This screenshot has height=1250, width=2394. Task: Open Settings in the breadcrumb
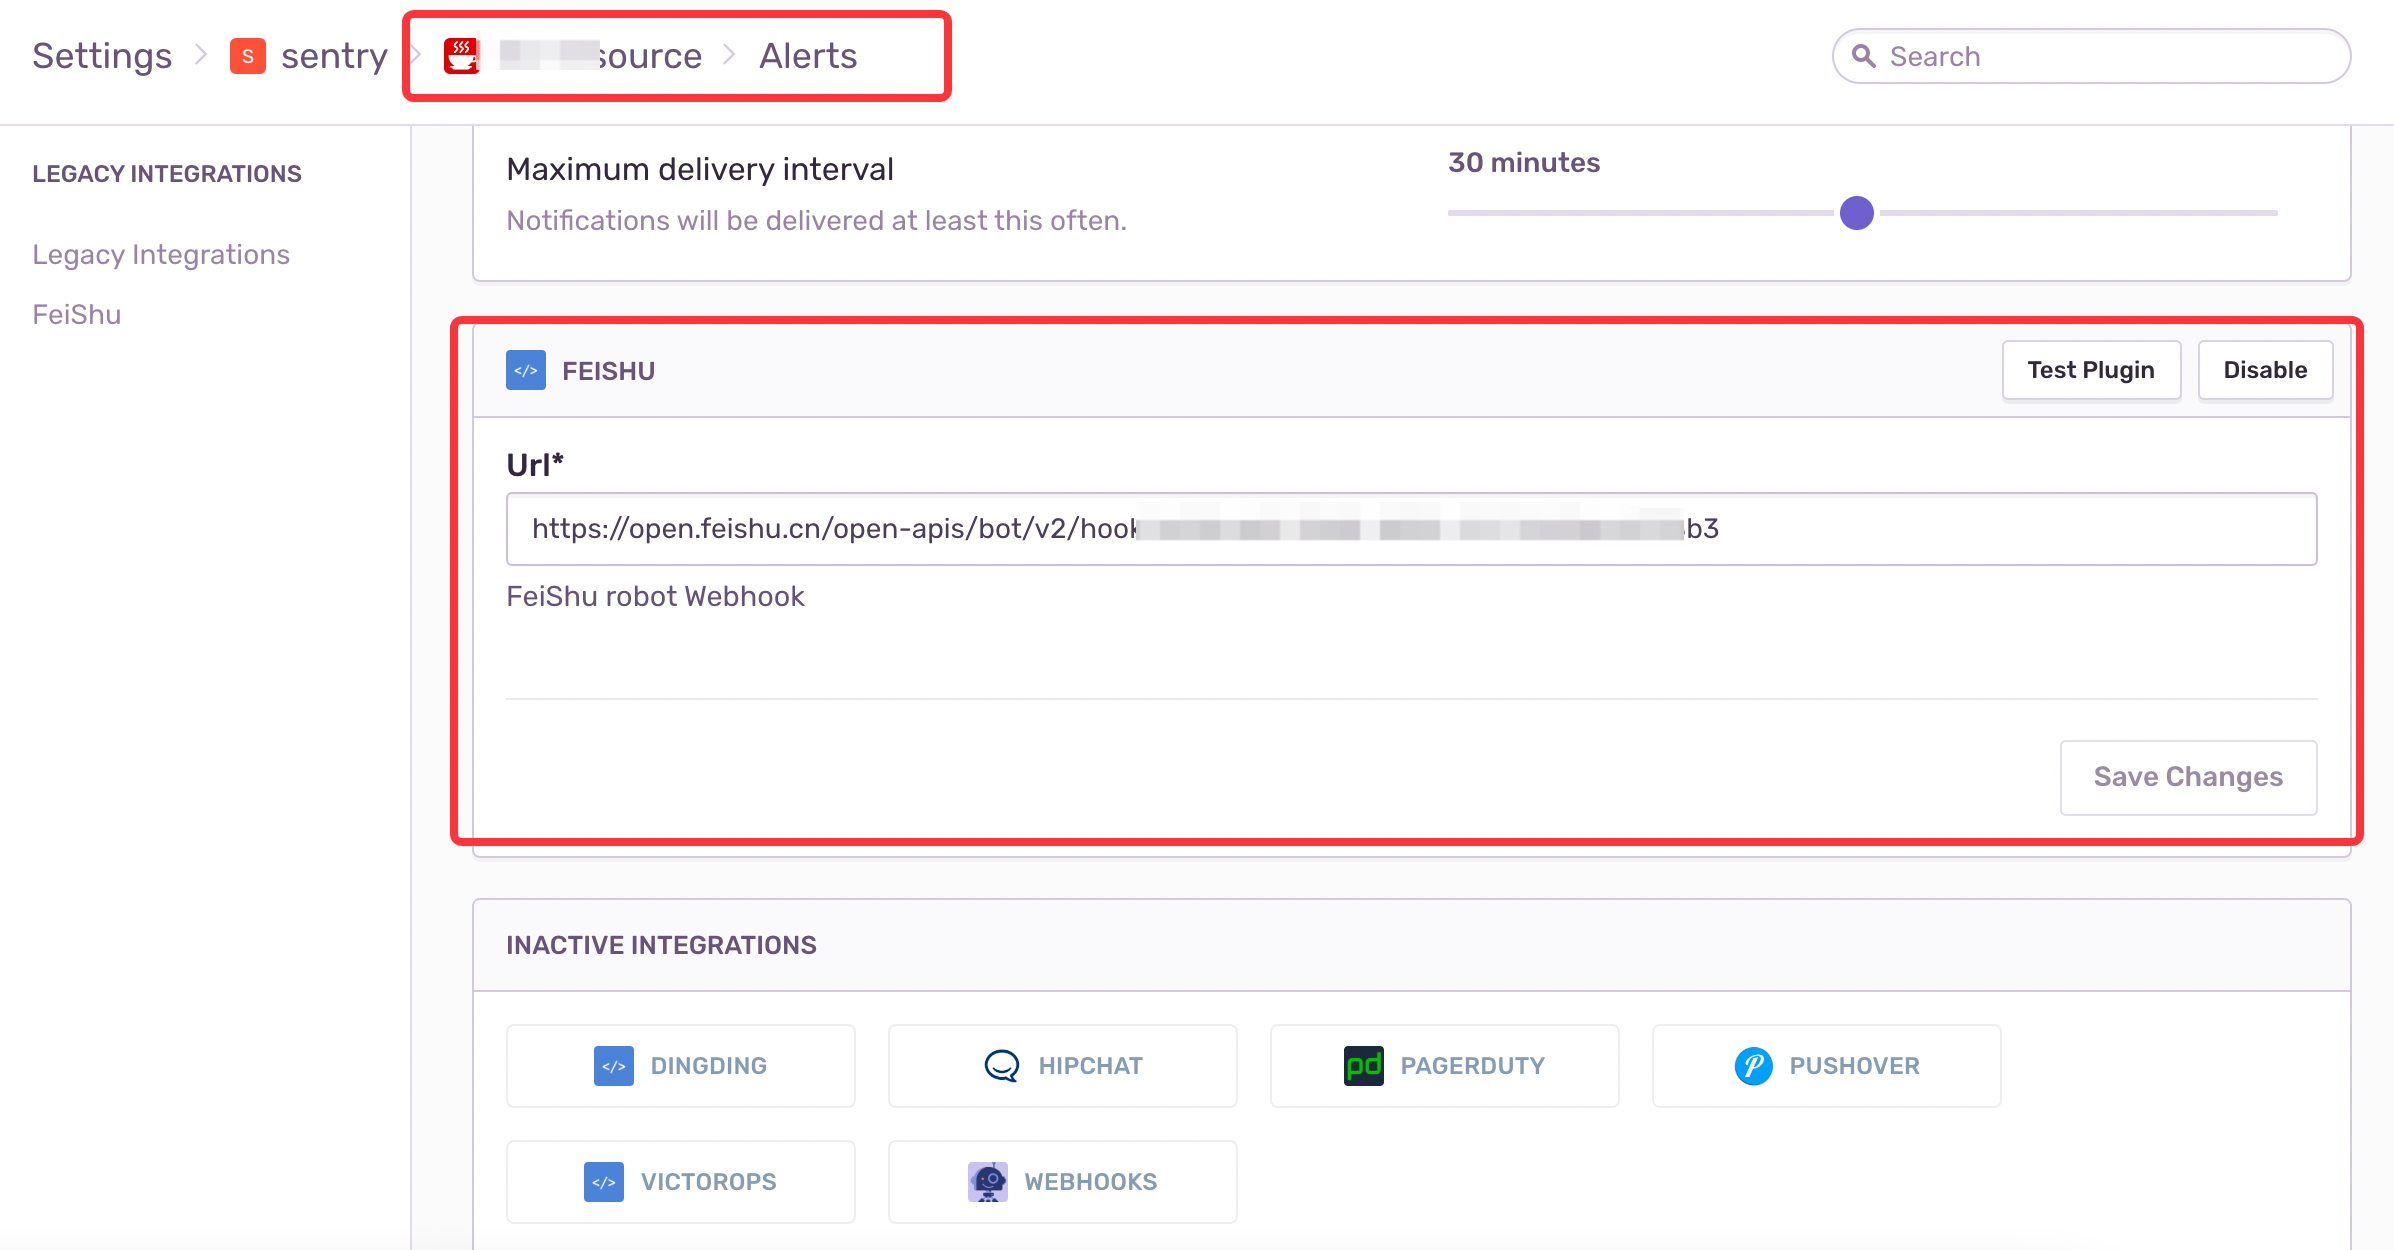[102, 56]
